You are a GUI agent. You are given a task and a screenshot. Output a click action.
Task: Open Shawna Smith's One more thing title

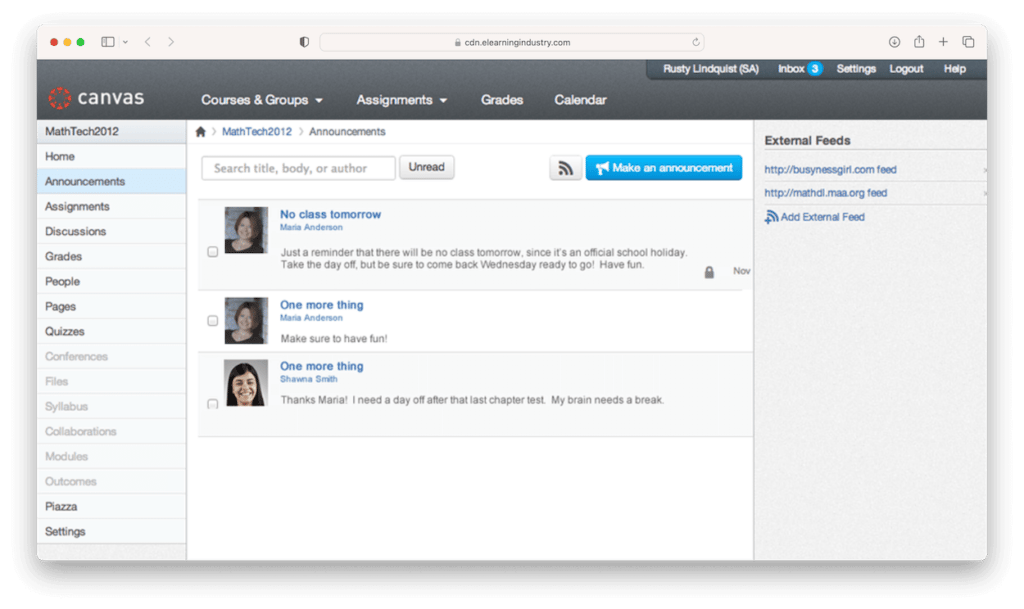click(x=321, y=366)
